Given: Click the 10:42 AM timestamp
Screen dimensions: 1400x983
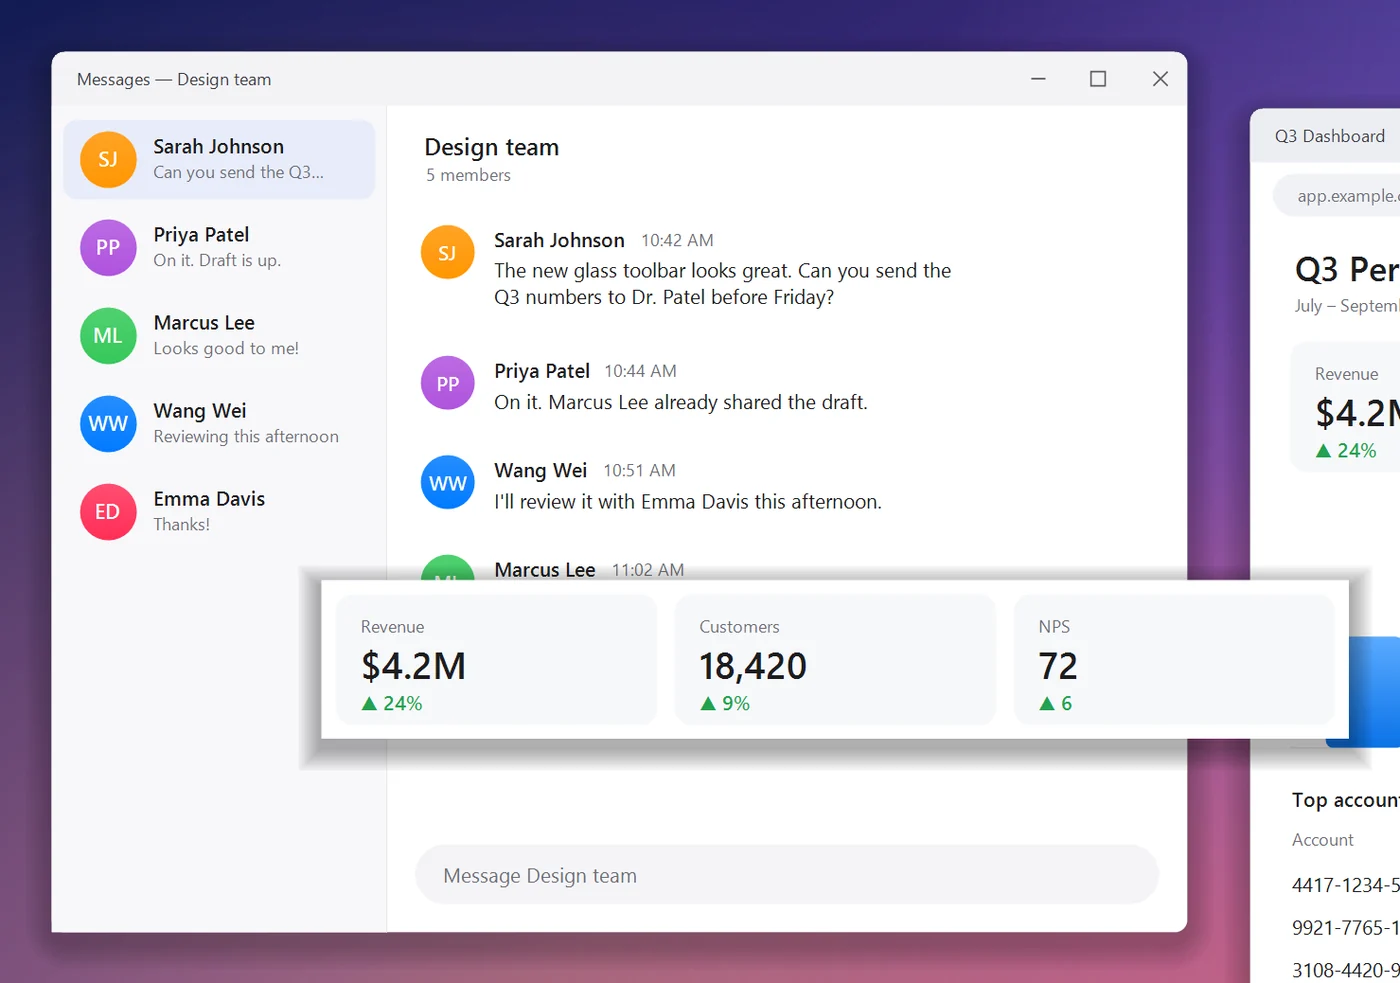Looking at the screenshot, I should [x=677, y=241].
